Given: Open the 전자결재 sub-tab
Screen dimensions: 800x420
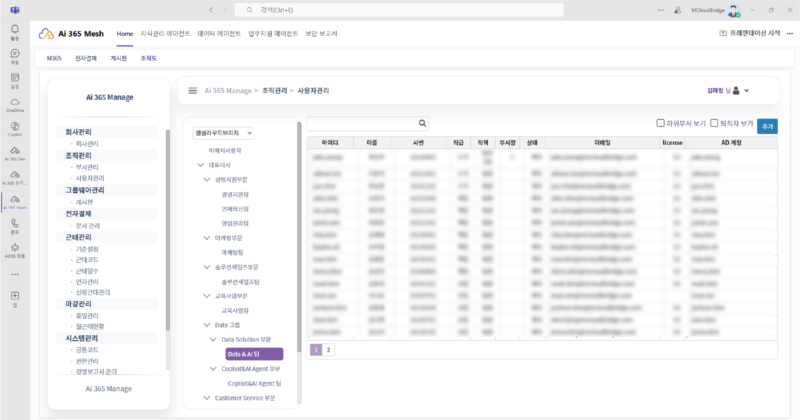Looking at the screenshot, I should tap(87, 59).
